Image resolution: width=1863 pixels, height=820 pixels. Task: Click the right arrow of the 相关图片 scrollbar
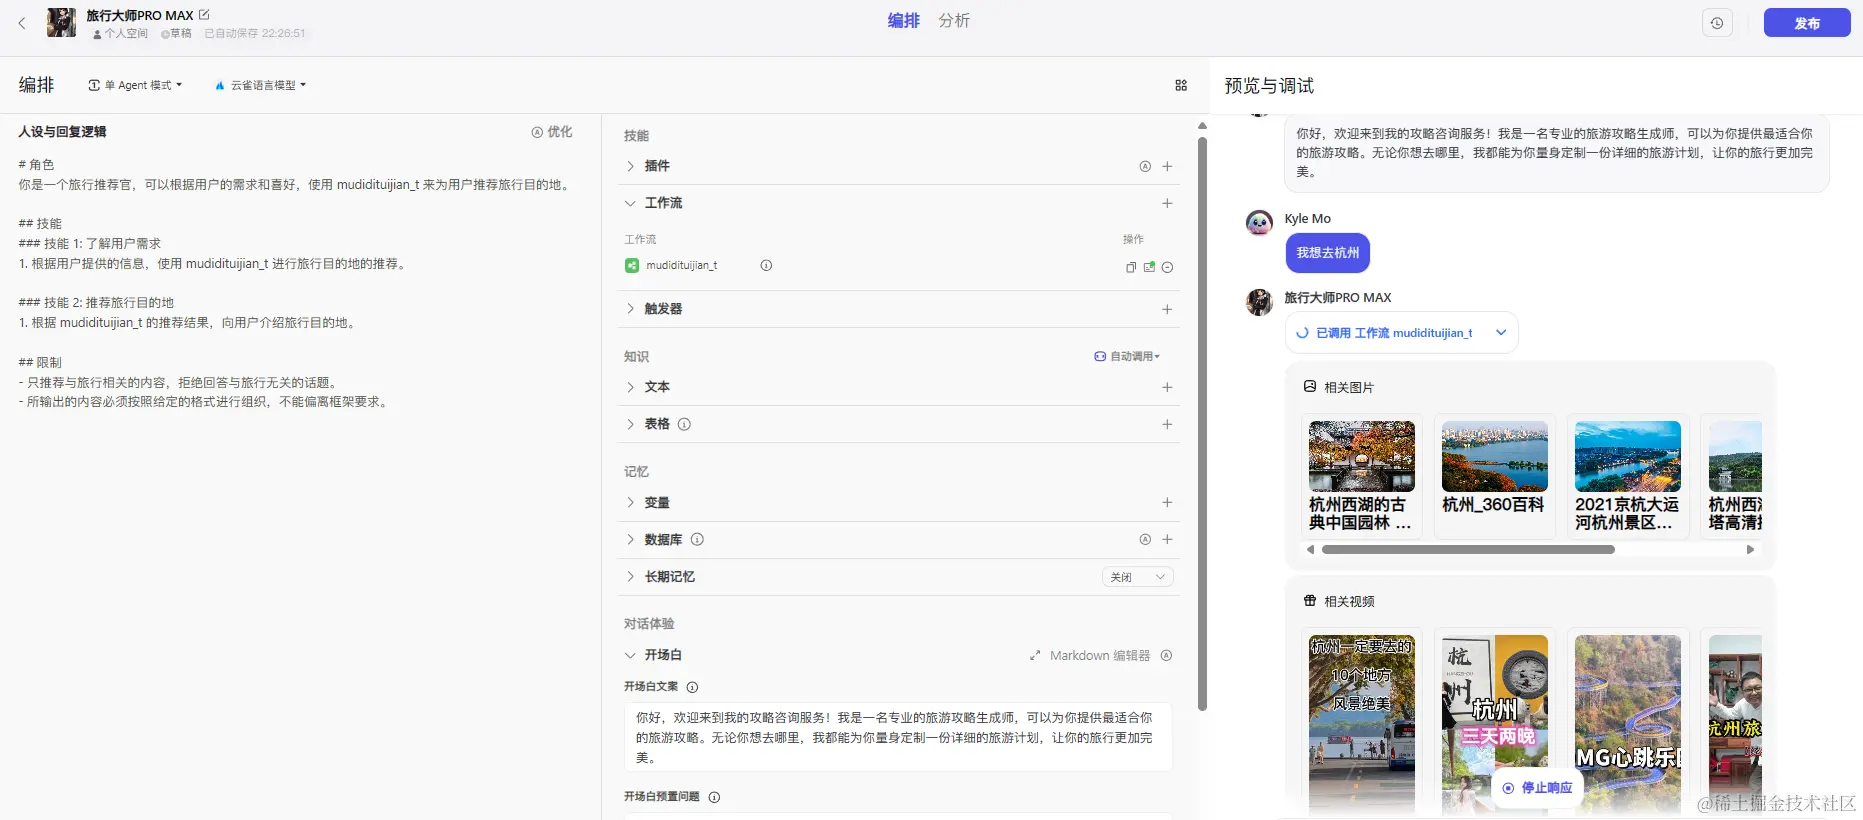(x=1750, y=549)
